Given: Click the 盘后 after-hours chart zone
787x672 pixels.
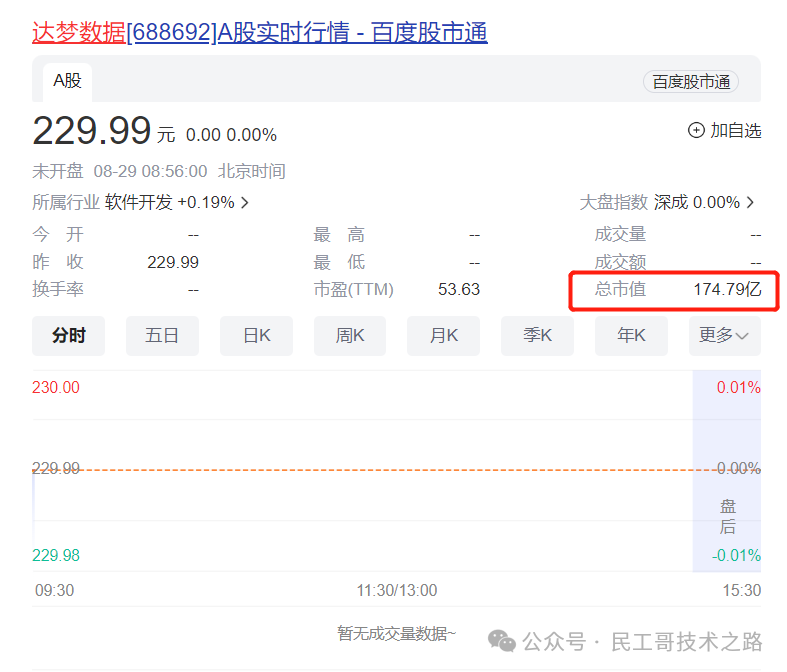Looking at the screenshot, I should (727, 471).
